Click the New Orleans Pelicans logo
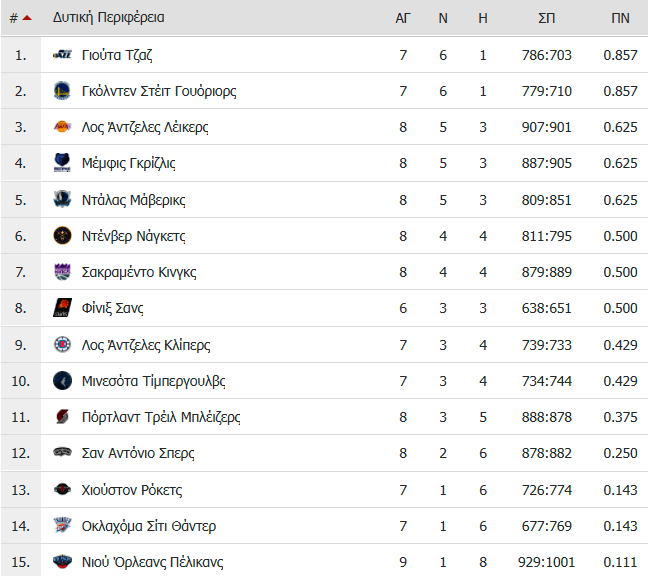Viewport: 648px width, 576px height. click(62, 562)
